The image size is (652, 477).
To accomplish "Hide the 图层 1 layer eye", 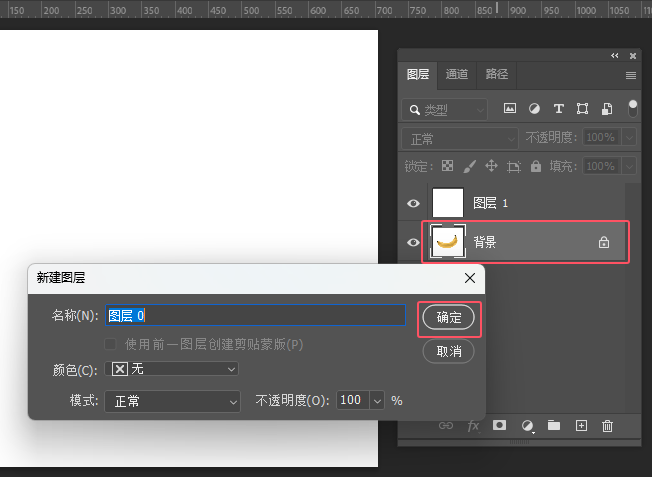I will click(413, 203).
